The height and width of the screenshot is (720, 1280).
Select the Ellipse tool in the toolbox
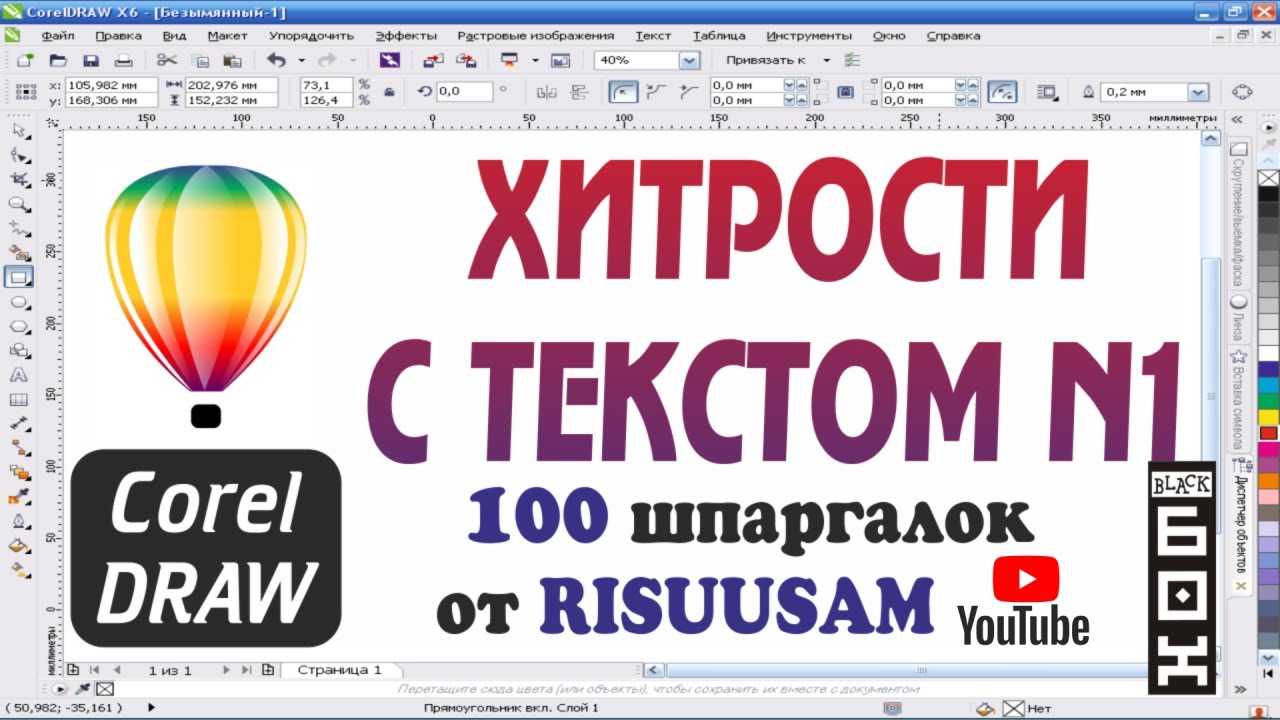click(x=19, y=302)
